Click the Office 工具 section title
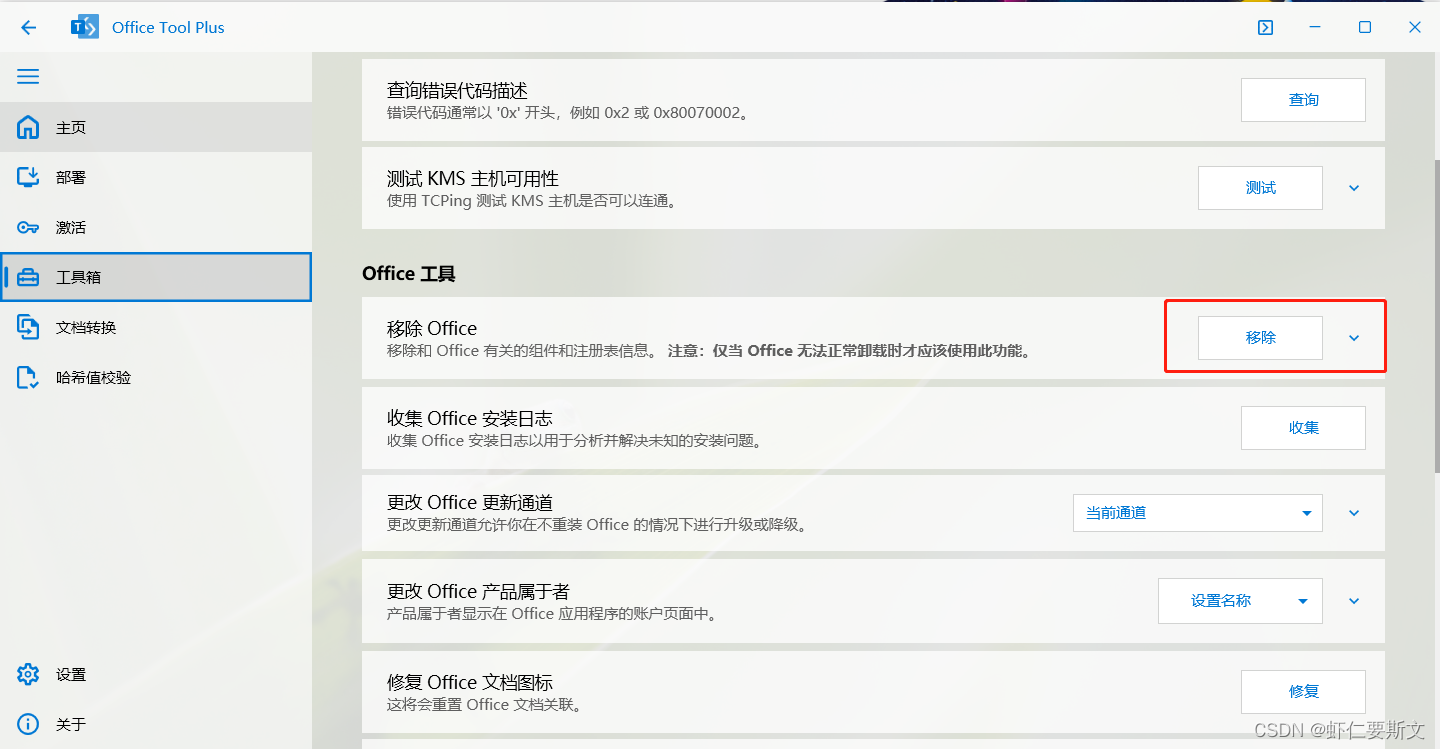Screen dimensions: 1440x749 pos(409,273)
